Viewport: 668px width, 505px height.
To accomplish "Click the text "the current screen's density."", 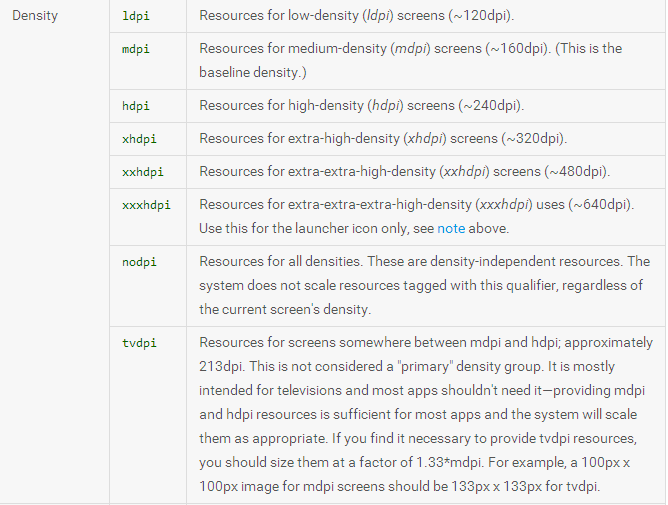I will pyautogui.click(x=285, y=309).
